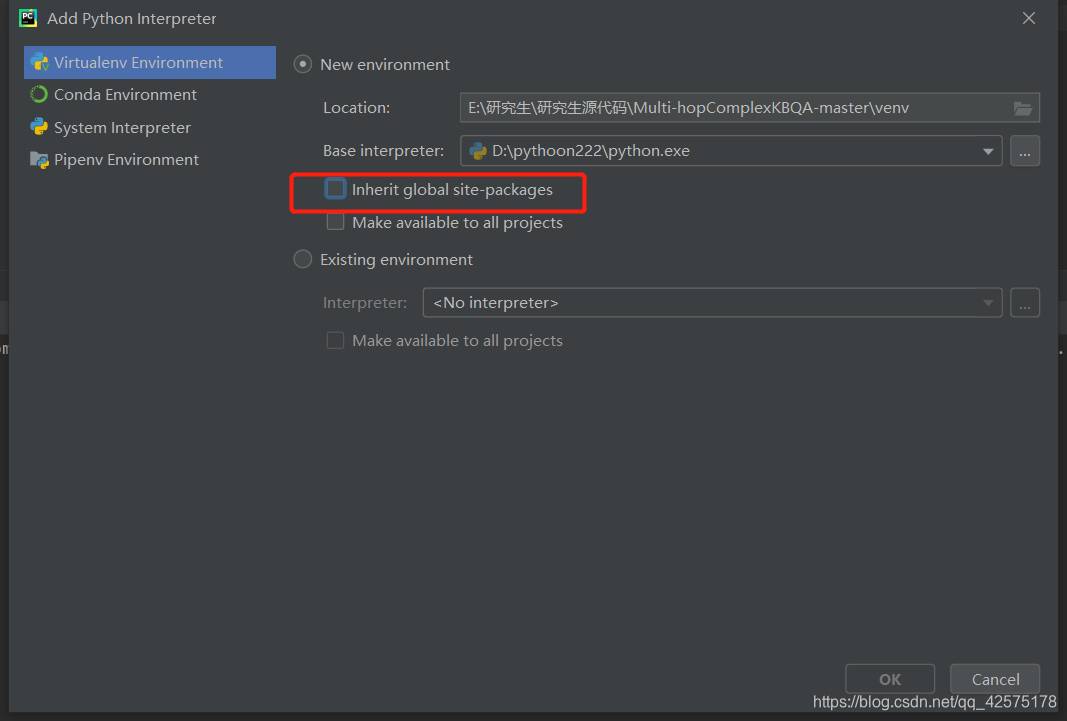1067x721 pixels.
Task: Click the D:\pythoon222\python.exe path combo box
Action: (x=731, y=151)
